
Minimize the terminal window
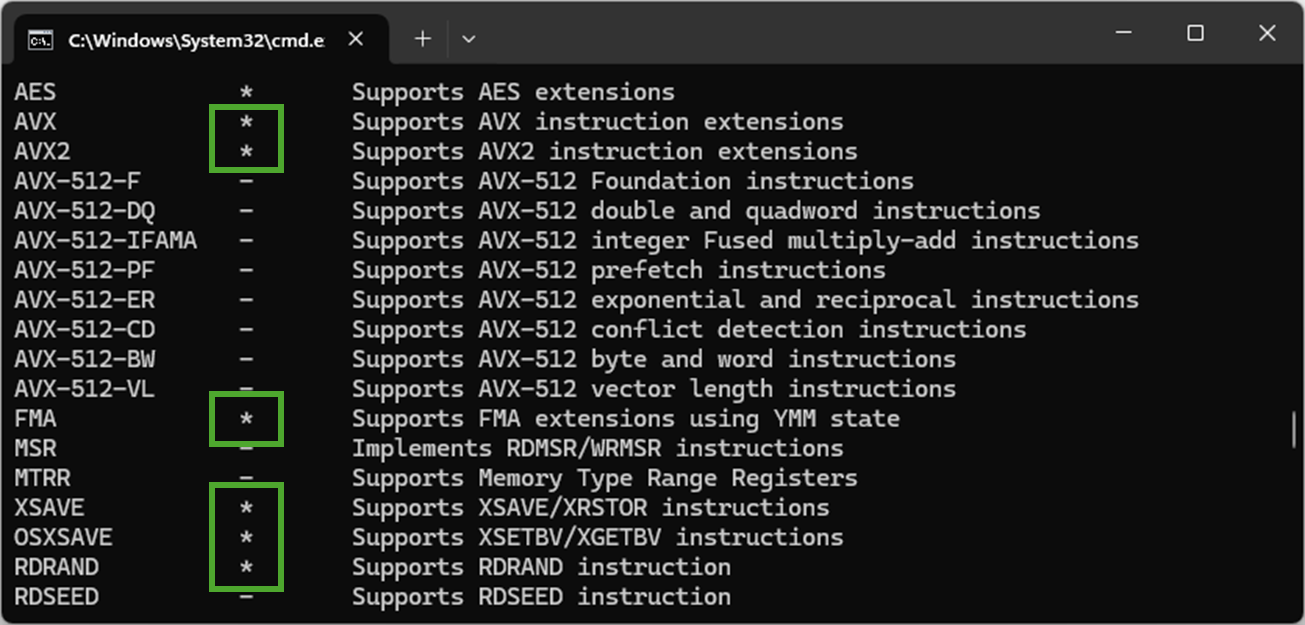coord(1123,33)
